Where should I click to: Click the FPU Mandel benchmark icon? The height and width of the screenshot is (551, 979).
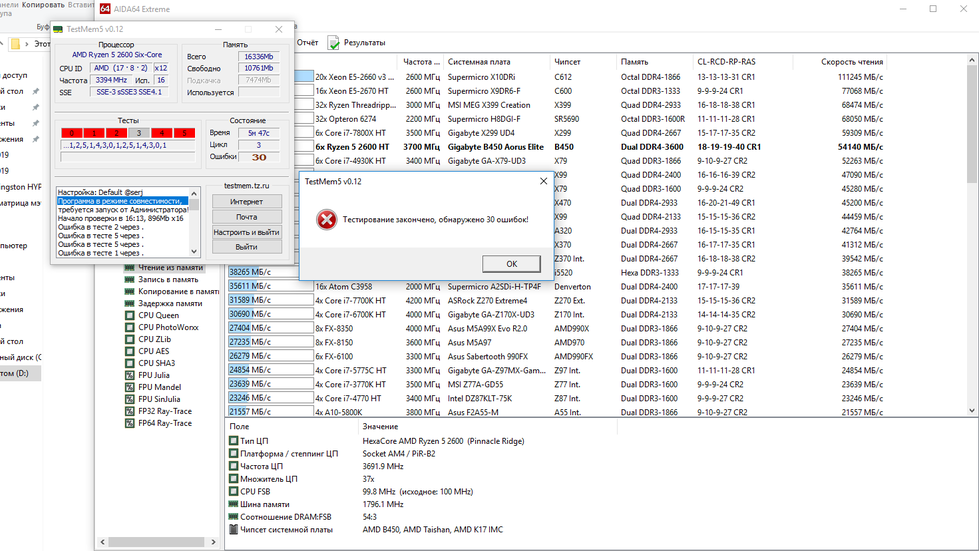coord(129,387)
